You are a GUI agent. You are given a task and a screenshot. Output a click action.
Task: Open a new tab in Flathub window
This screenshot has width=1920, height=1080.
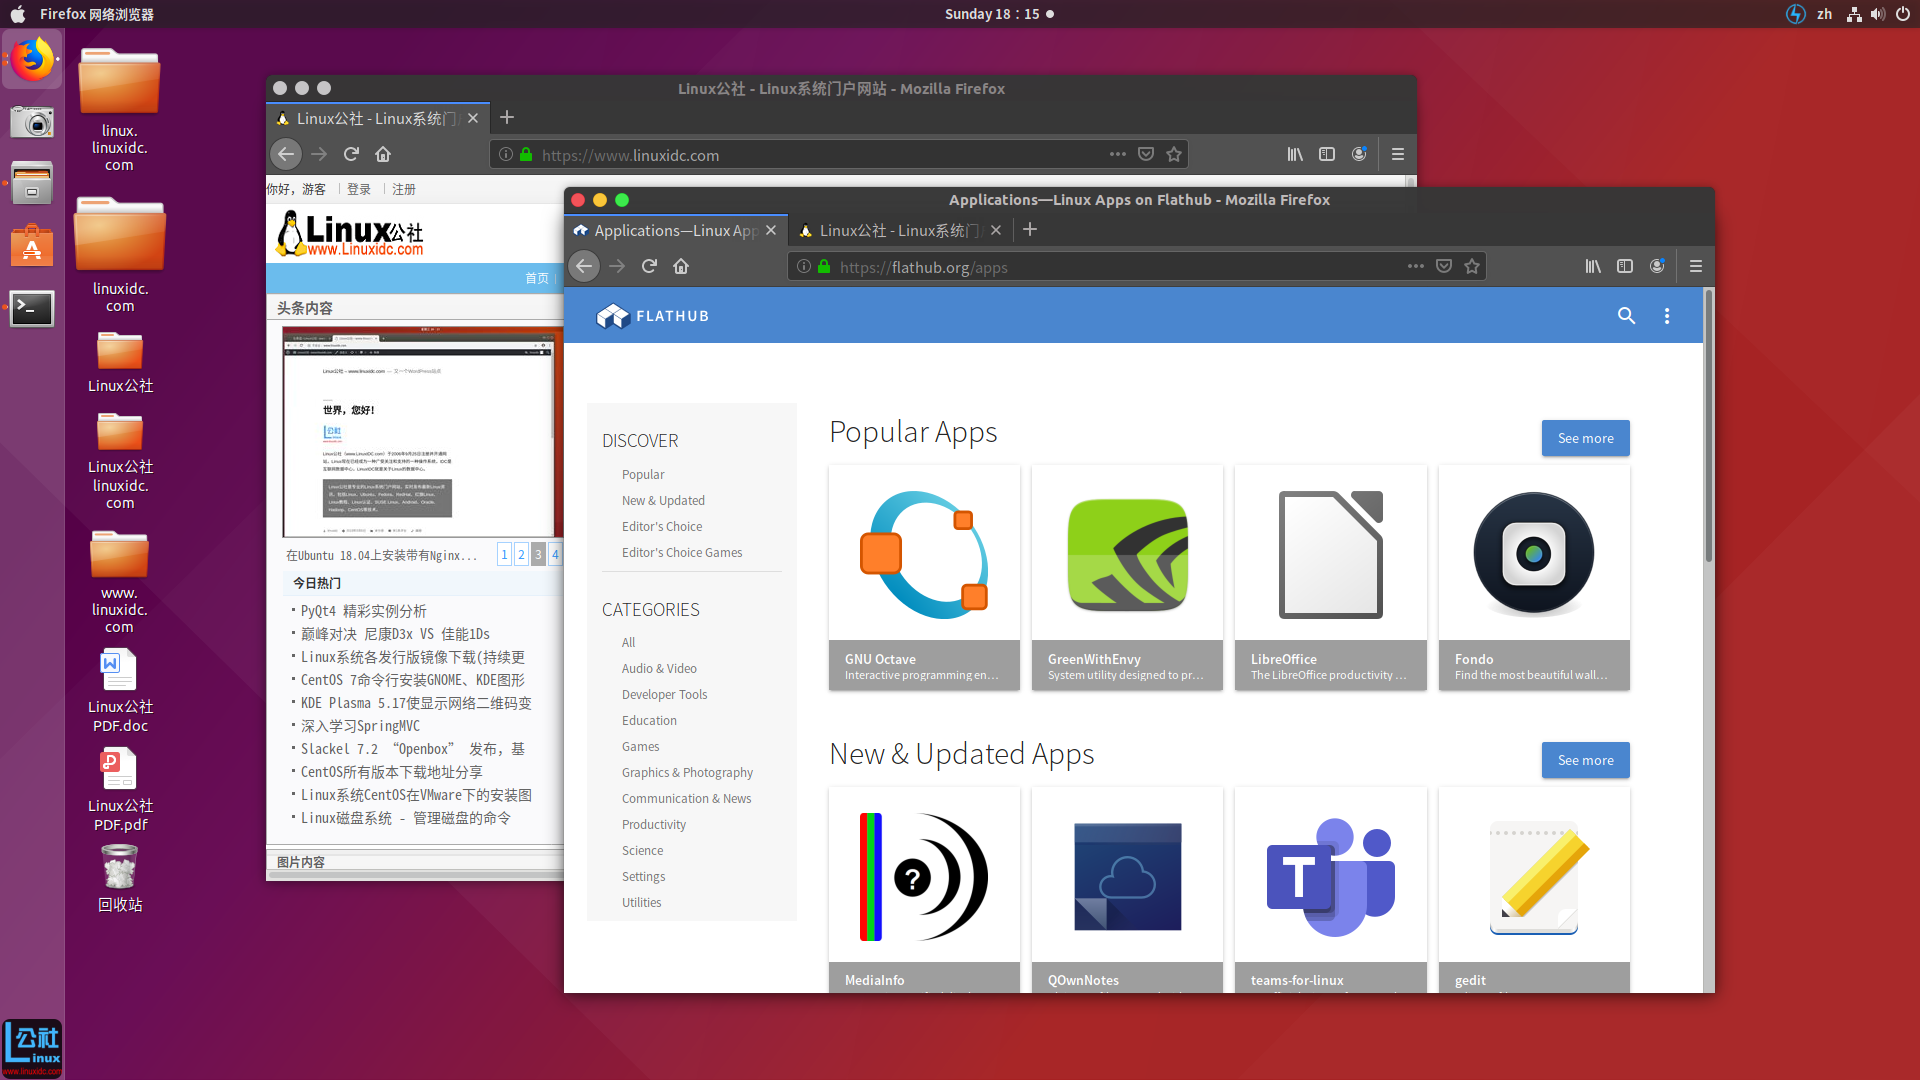(x=1030, y=230)
